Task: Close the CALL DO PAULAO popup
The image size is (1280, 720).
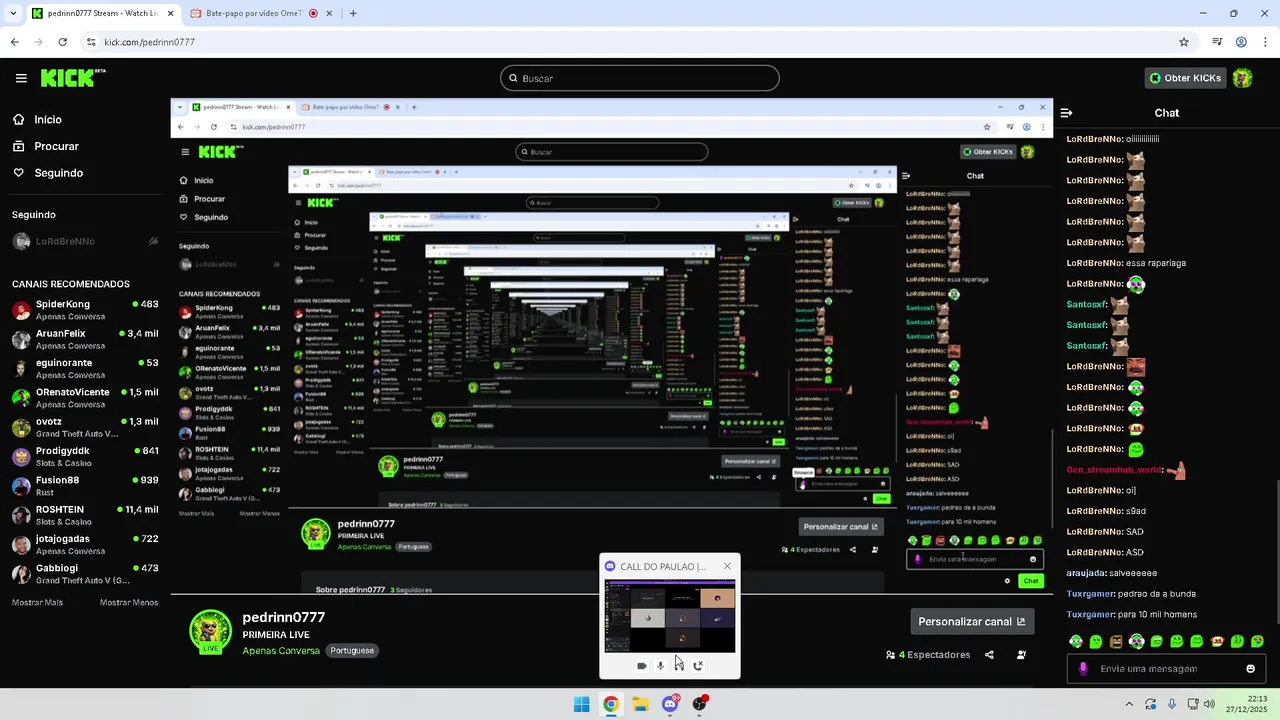Action: (x=727, y=566)
